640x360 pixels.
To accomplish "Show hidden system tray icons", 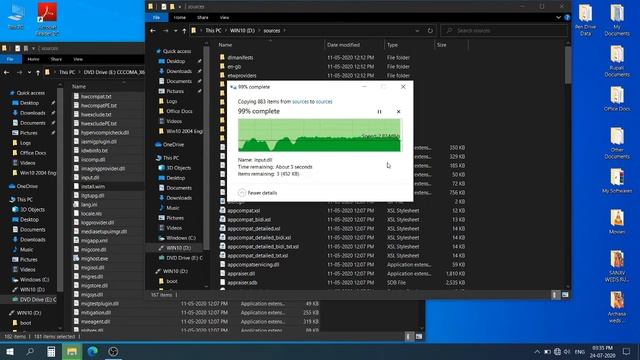I will [x=537, y=351].
